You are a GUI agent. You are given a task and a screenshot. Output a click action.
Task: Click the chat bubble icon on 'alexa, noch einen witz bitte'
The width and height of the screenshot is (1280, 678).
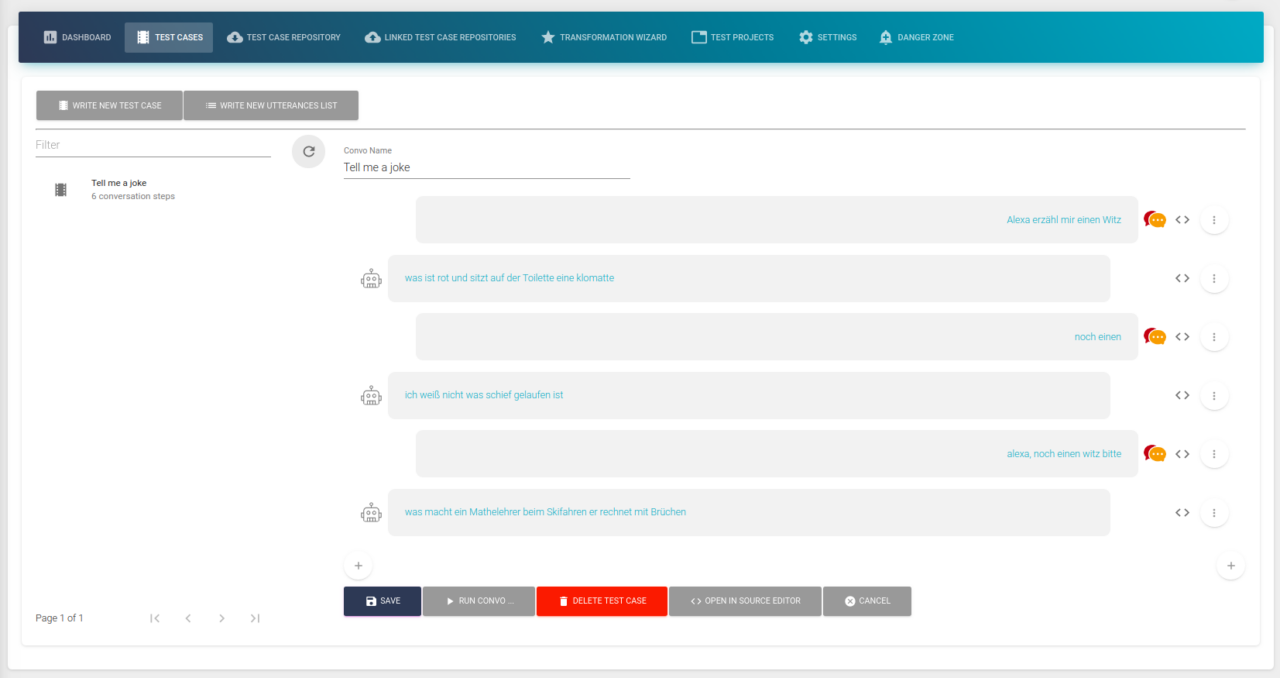(1155, 453)
